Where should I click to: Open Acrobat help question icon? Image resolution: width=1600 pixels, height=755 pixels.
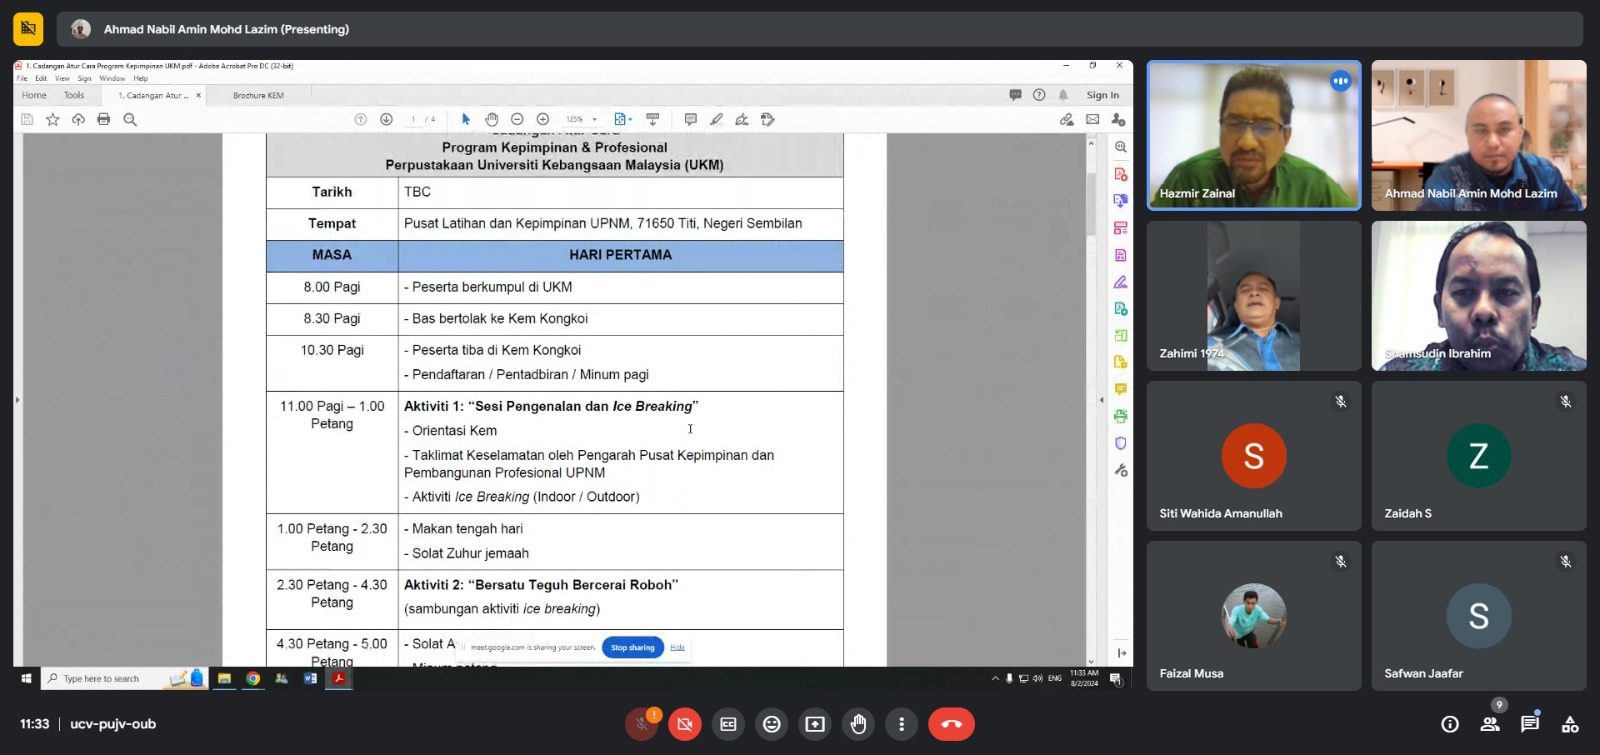(x=1039, y=95)
